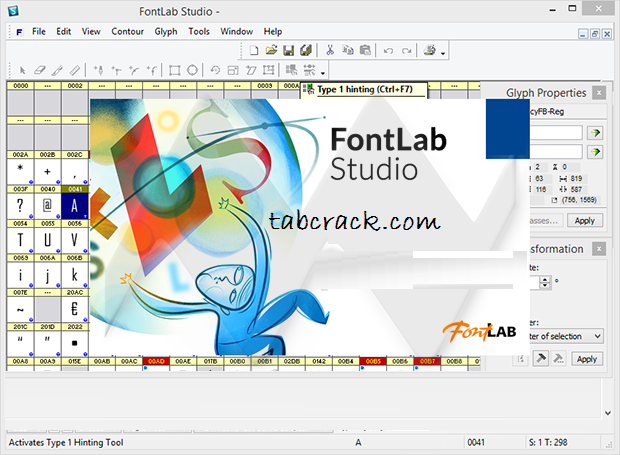This screenshot has height=455, width=620.
Task: Select the Ellipse shape tool
Action: (x=192, y=70)
